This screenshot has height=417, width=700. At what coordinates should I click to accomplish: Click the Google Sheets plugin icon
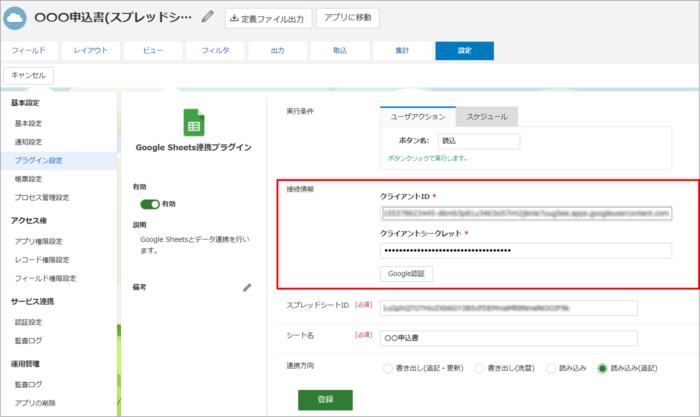(x=194, y=122)
